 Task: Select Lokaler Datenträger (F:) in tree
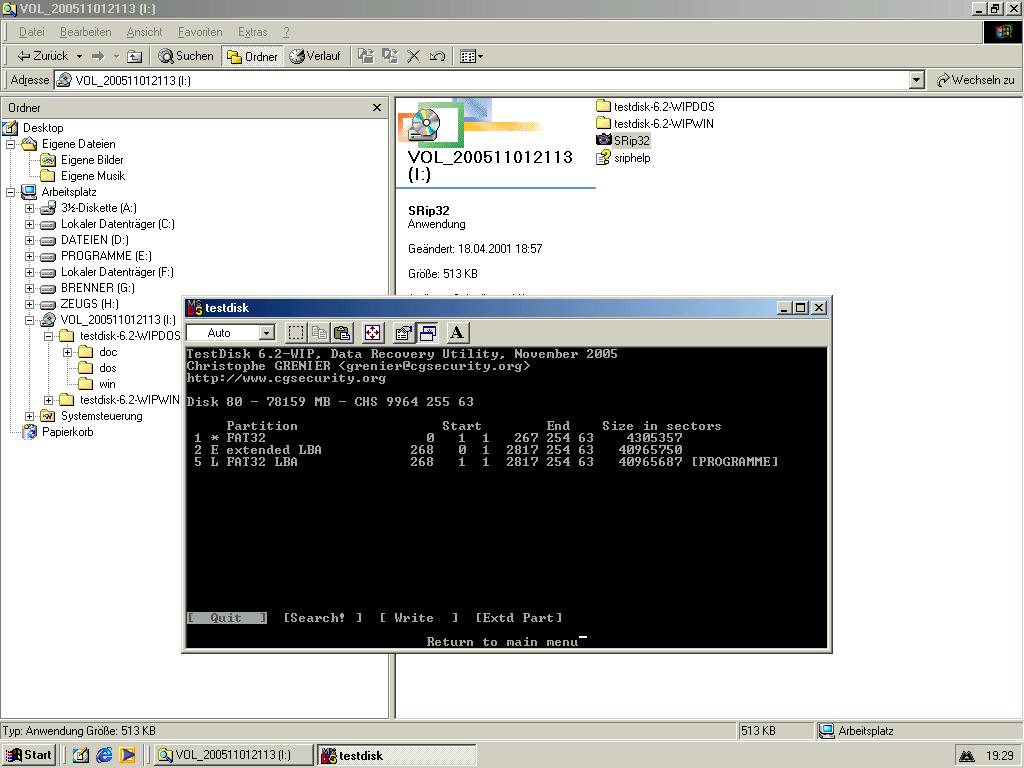pyautogui.click(x=117, y=272)
